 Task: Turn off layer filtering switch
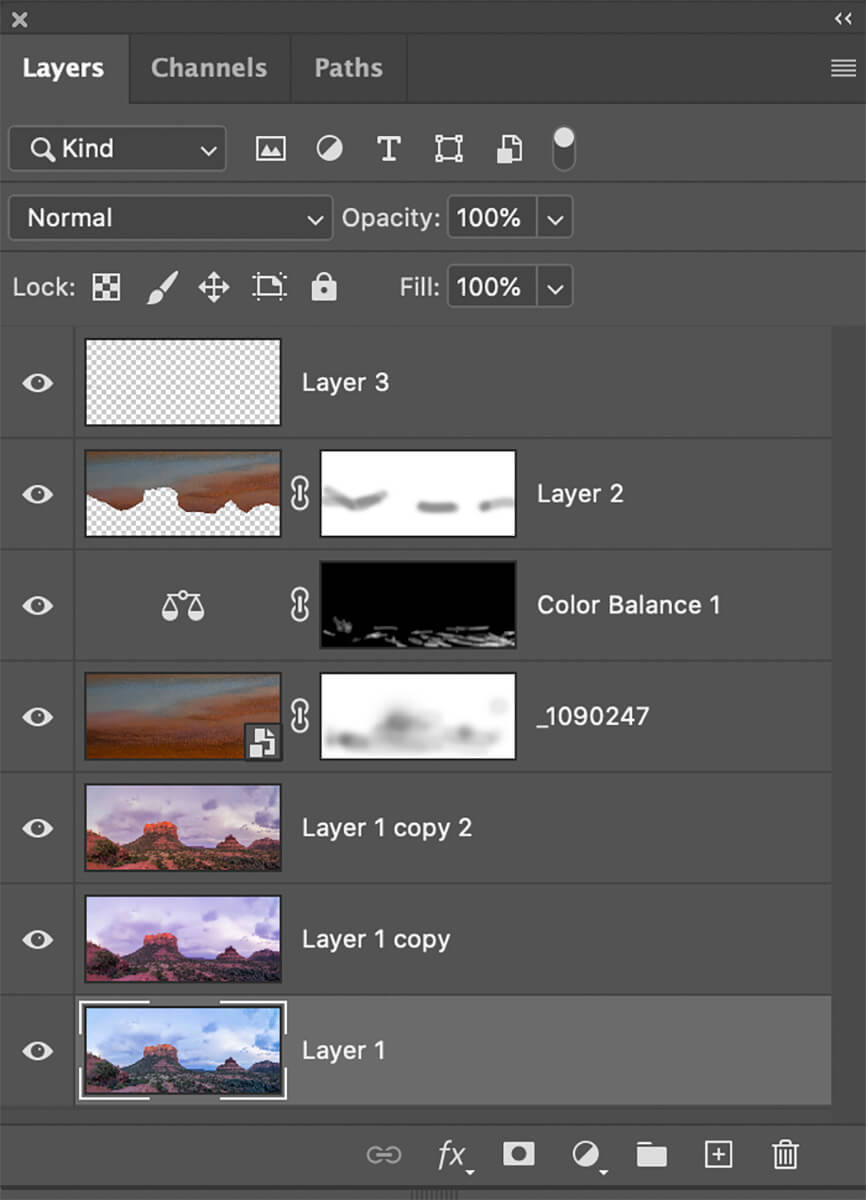coord(564,148)
